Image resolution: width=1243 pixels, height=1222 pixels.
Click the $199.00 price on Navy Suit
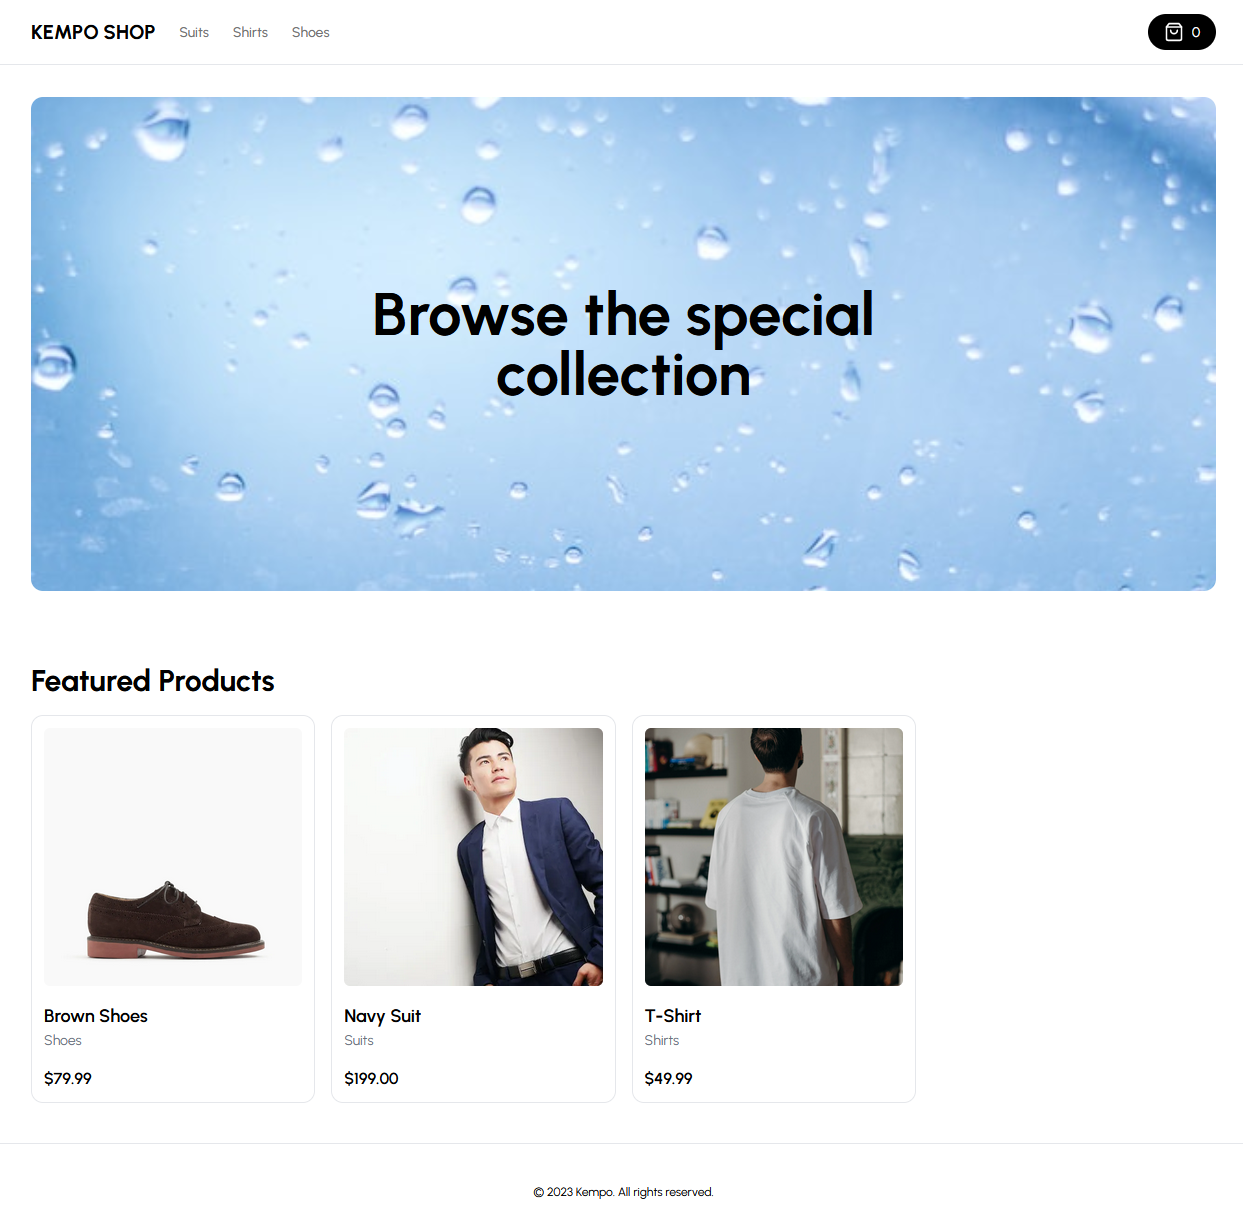tap(371, 1078)
